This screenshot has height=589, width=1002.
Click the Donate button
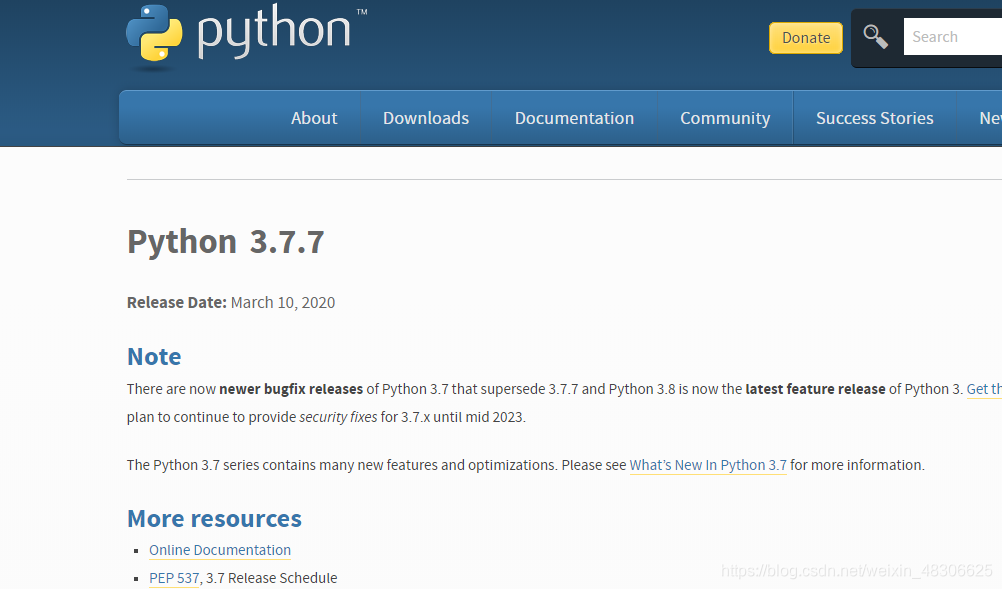(x=806, y=38)
